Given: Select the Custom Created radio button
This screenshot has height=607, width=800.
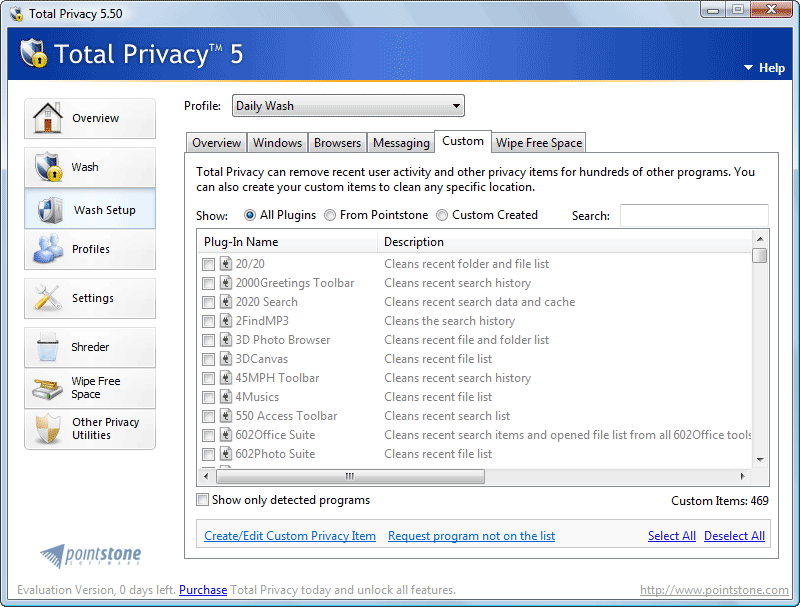Looking at the screenshot, I should tap(442, 215).
